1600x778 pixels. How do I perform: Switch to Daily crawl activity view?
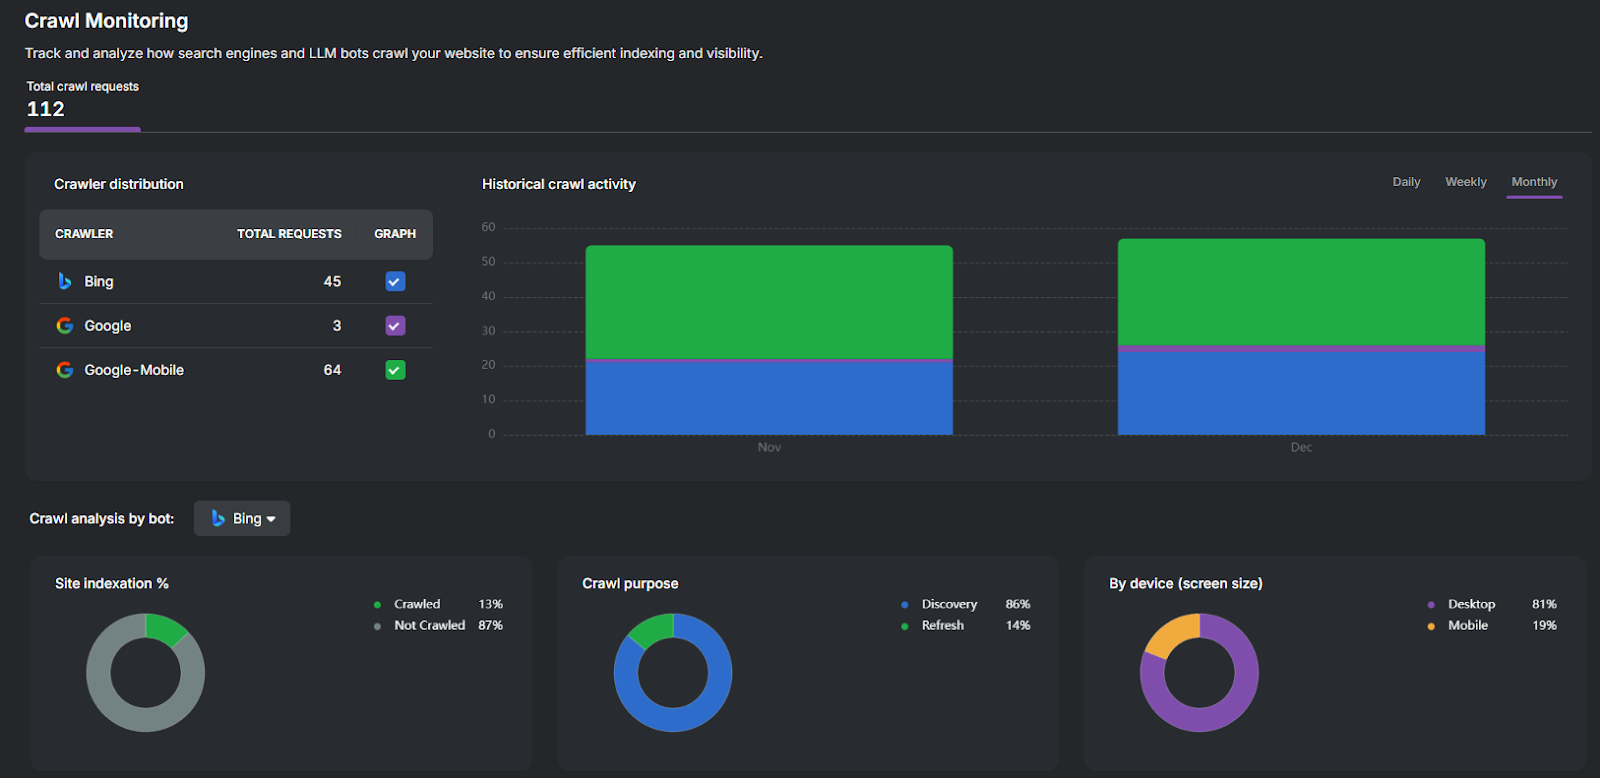pos(1406,182)
